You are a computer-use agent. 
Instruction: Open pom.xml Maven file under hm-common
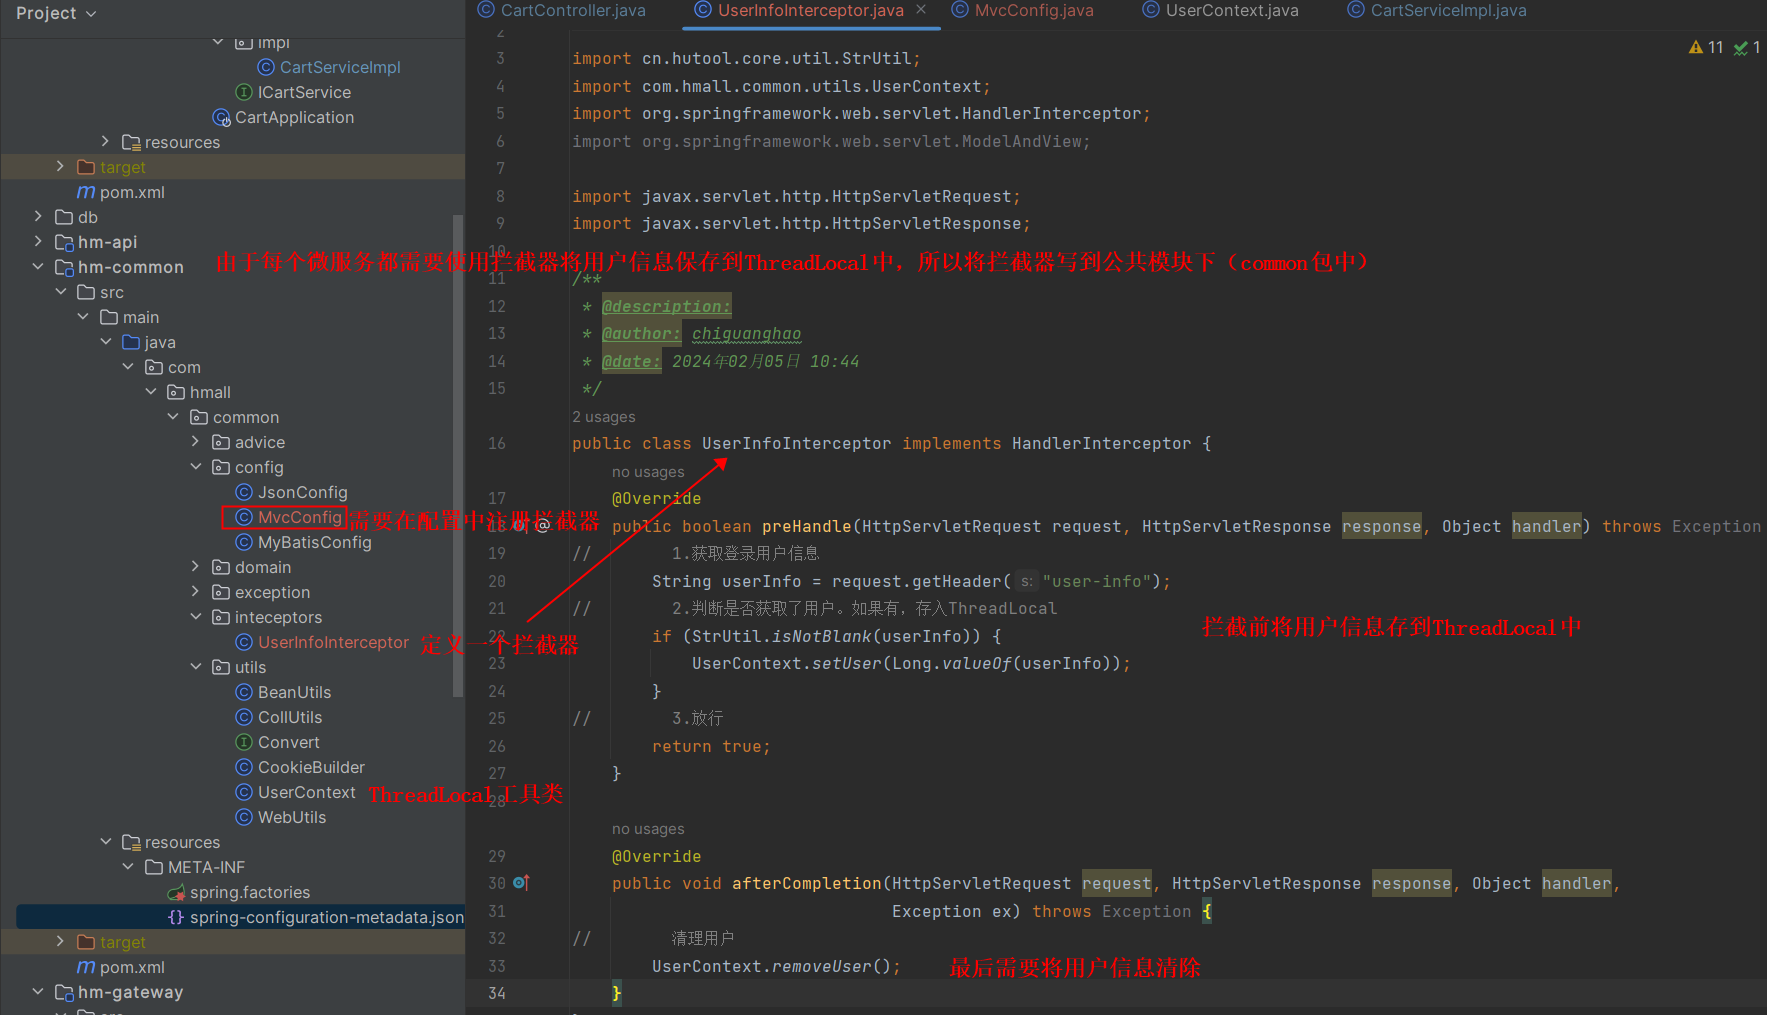coord(131,967)
